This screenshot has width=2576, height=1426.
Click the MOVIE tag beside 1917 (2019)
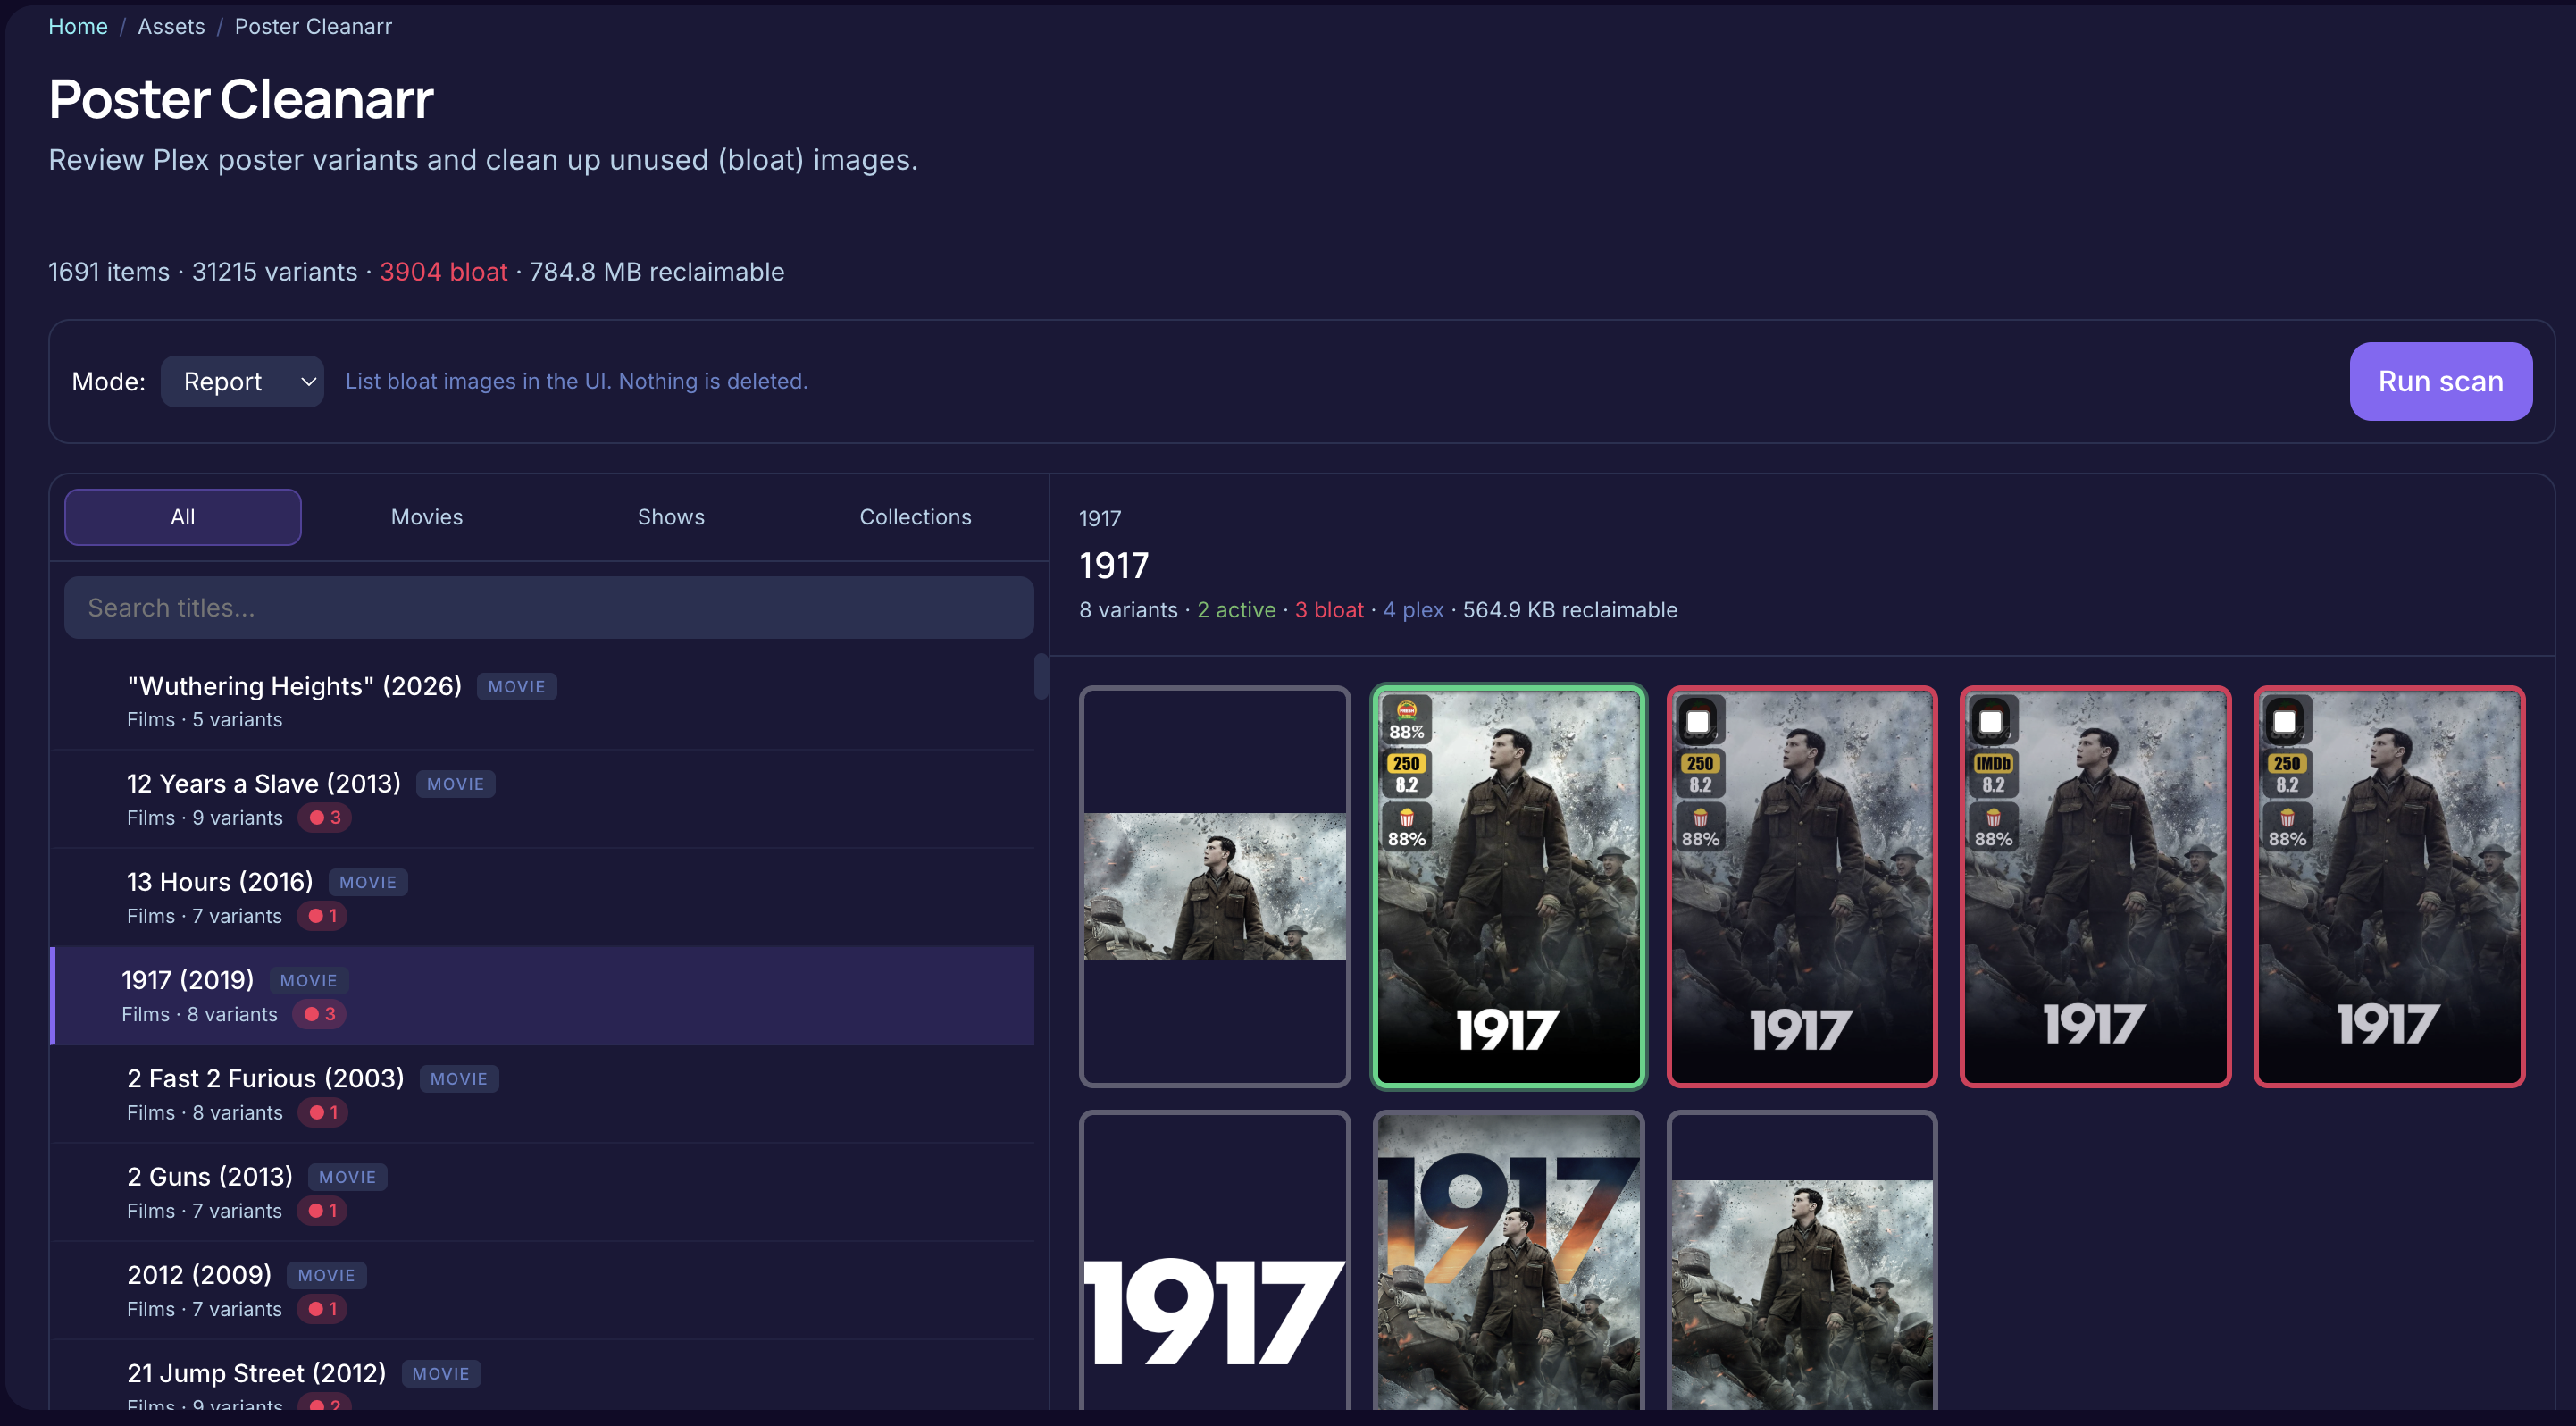(x=308, y=980)
